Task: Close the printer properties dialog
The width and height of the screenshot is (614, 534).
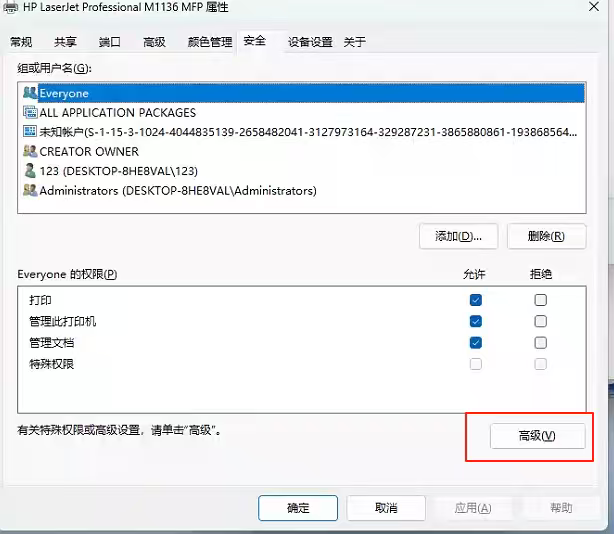Action: coord(594,6)
